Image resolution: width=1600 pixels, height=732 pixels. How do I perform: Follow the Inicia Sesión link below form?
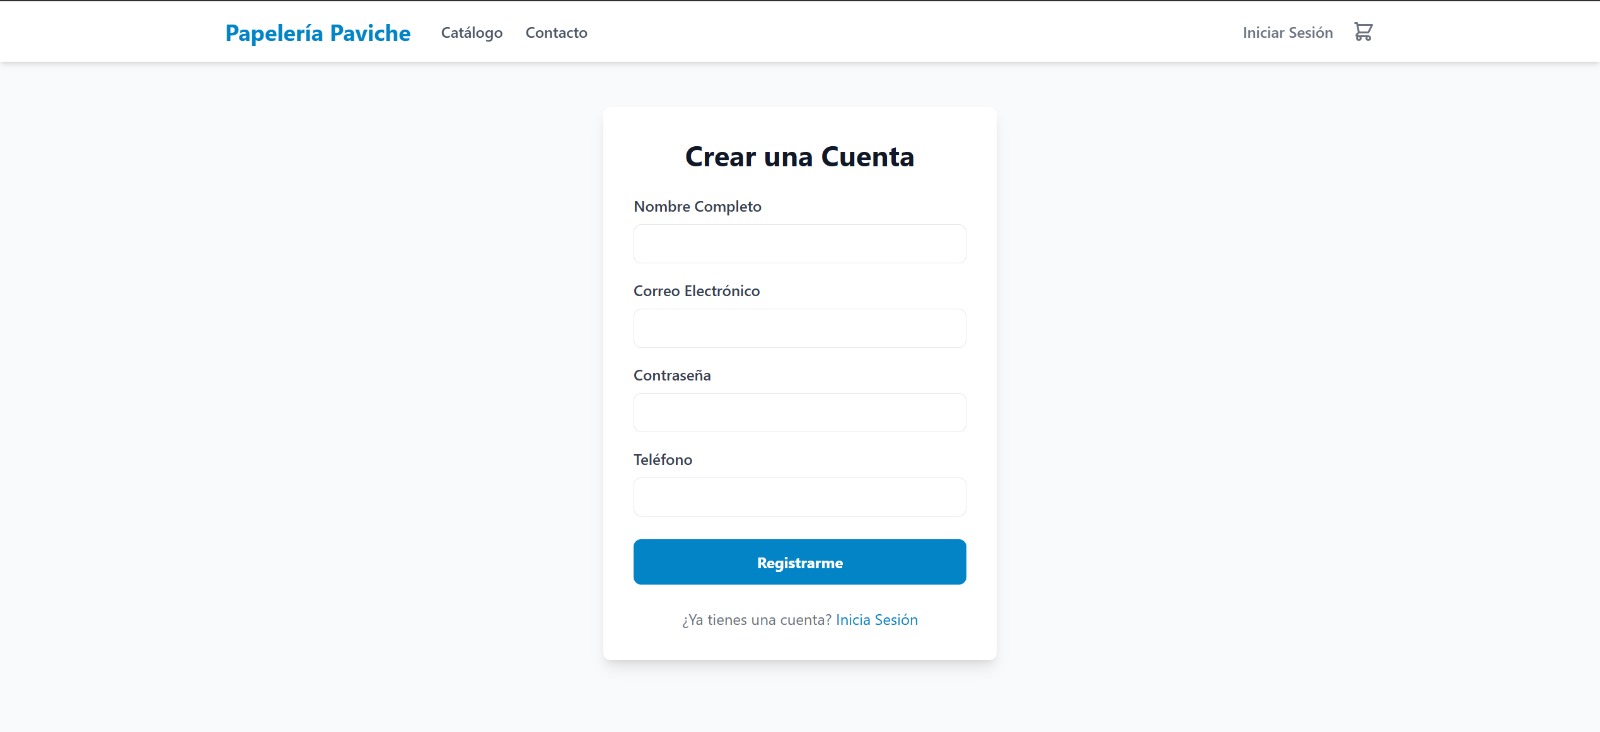click(877, 620)
